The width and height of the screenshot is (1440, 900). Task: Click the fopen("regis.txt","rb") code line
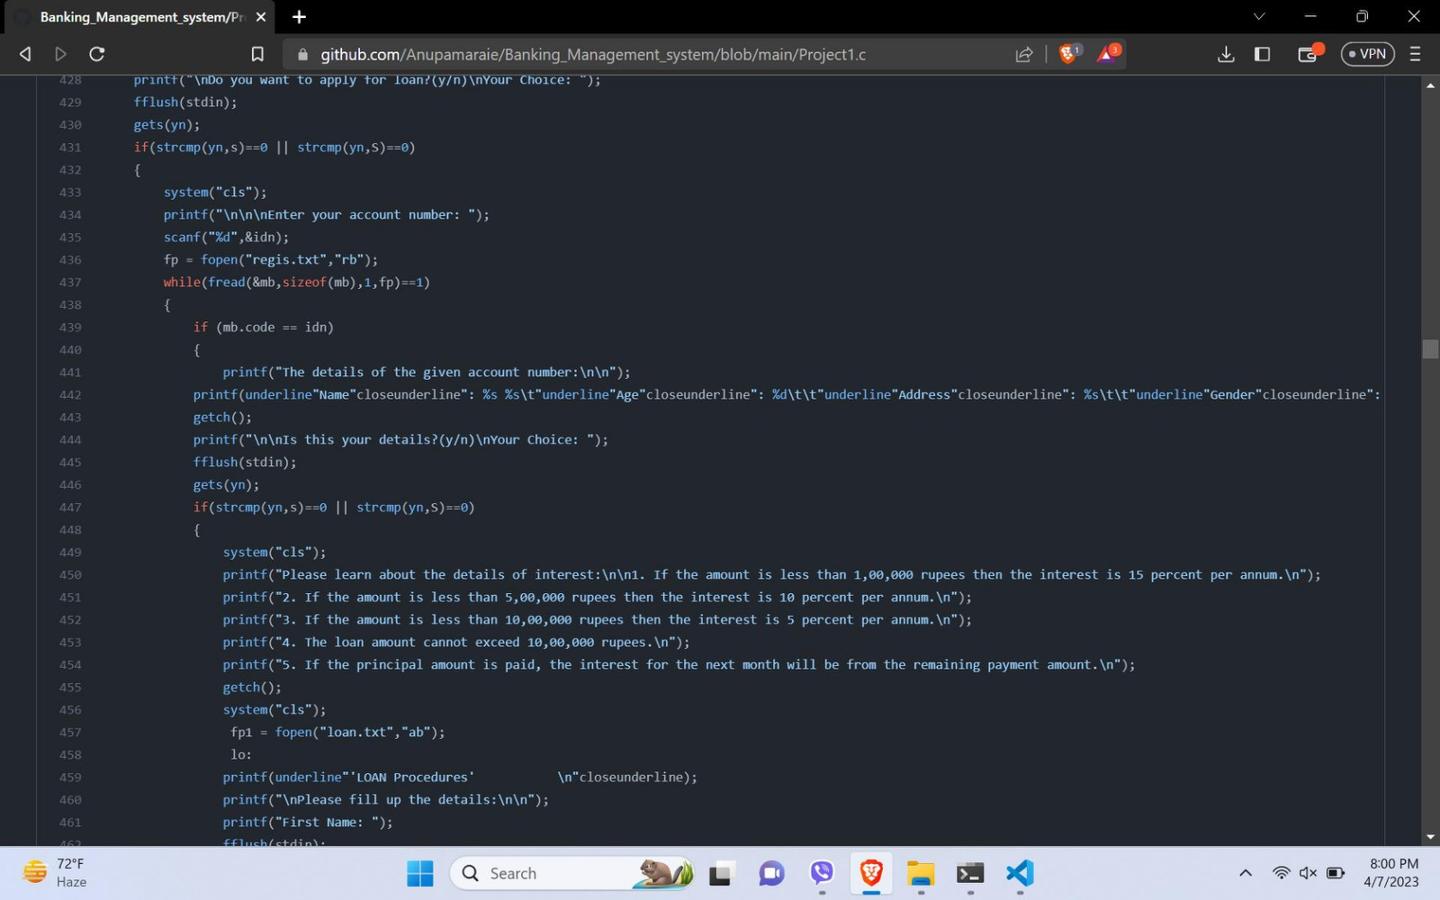[x=271, y=259]
